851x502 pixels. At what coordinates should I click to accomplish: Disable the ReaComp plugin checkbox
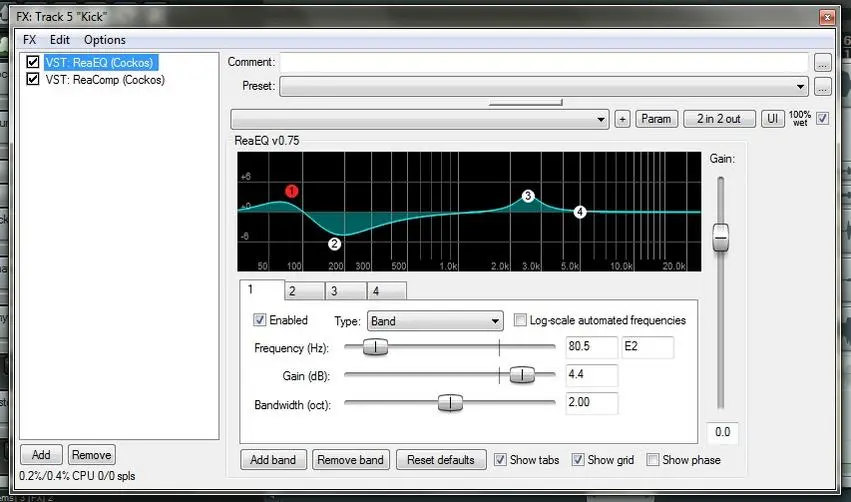[x=33, y=80]
